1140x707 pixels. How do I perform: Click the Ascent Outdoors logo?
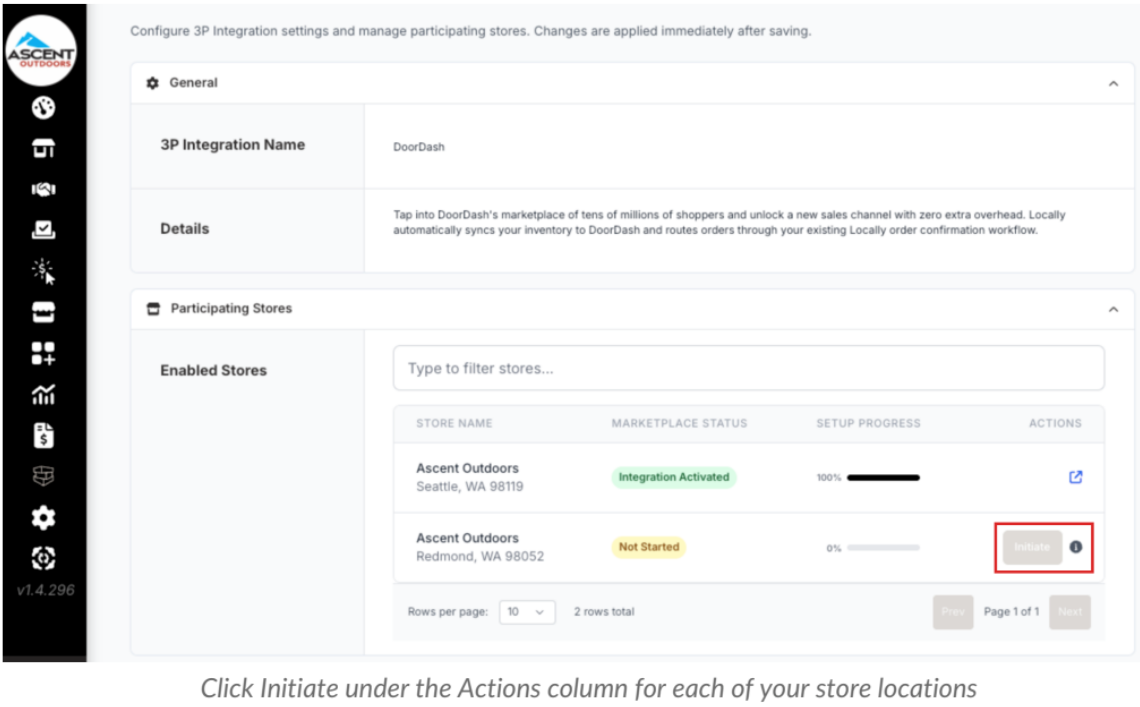click(41, 50)
